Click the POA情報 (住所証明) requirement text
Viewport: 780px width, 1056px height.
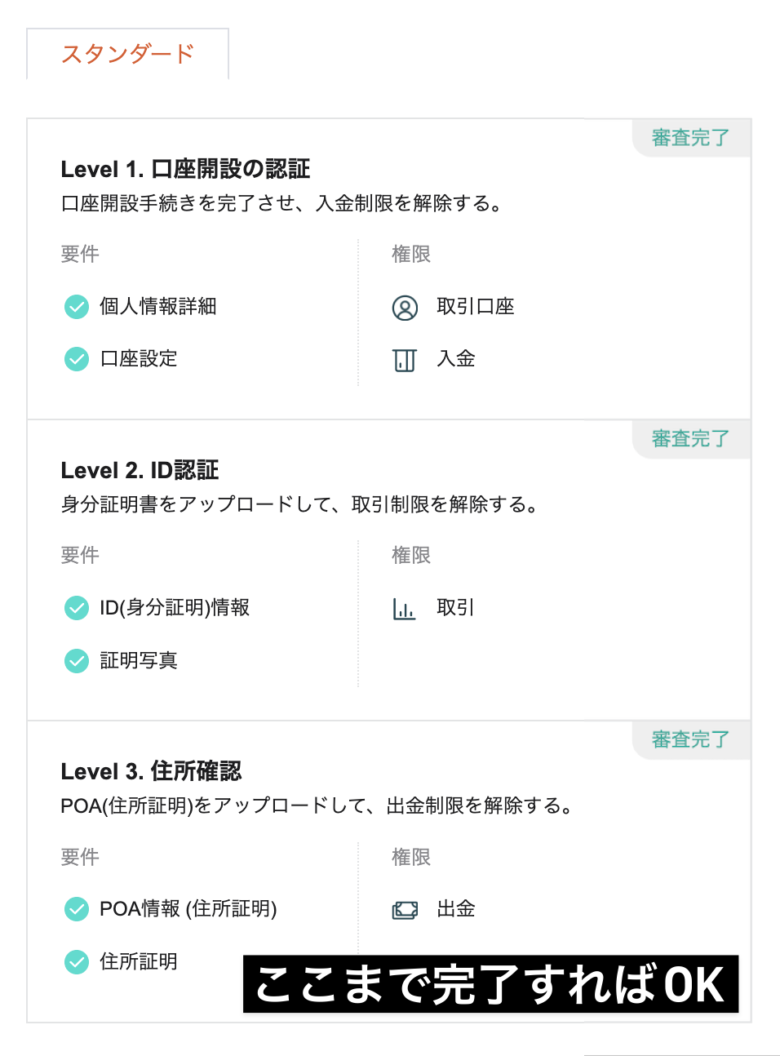point(188,910)
